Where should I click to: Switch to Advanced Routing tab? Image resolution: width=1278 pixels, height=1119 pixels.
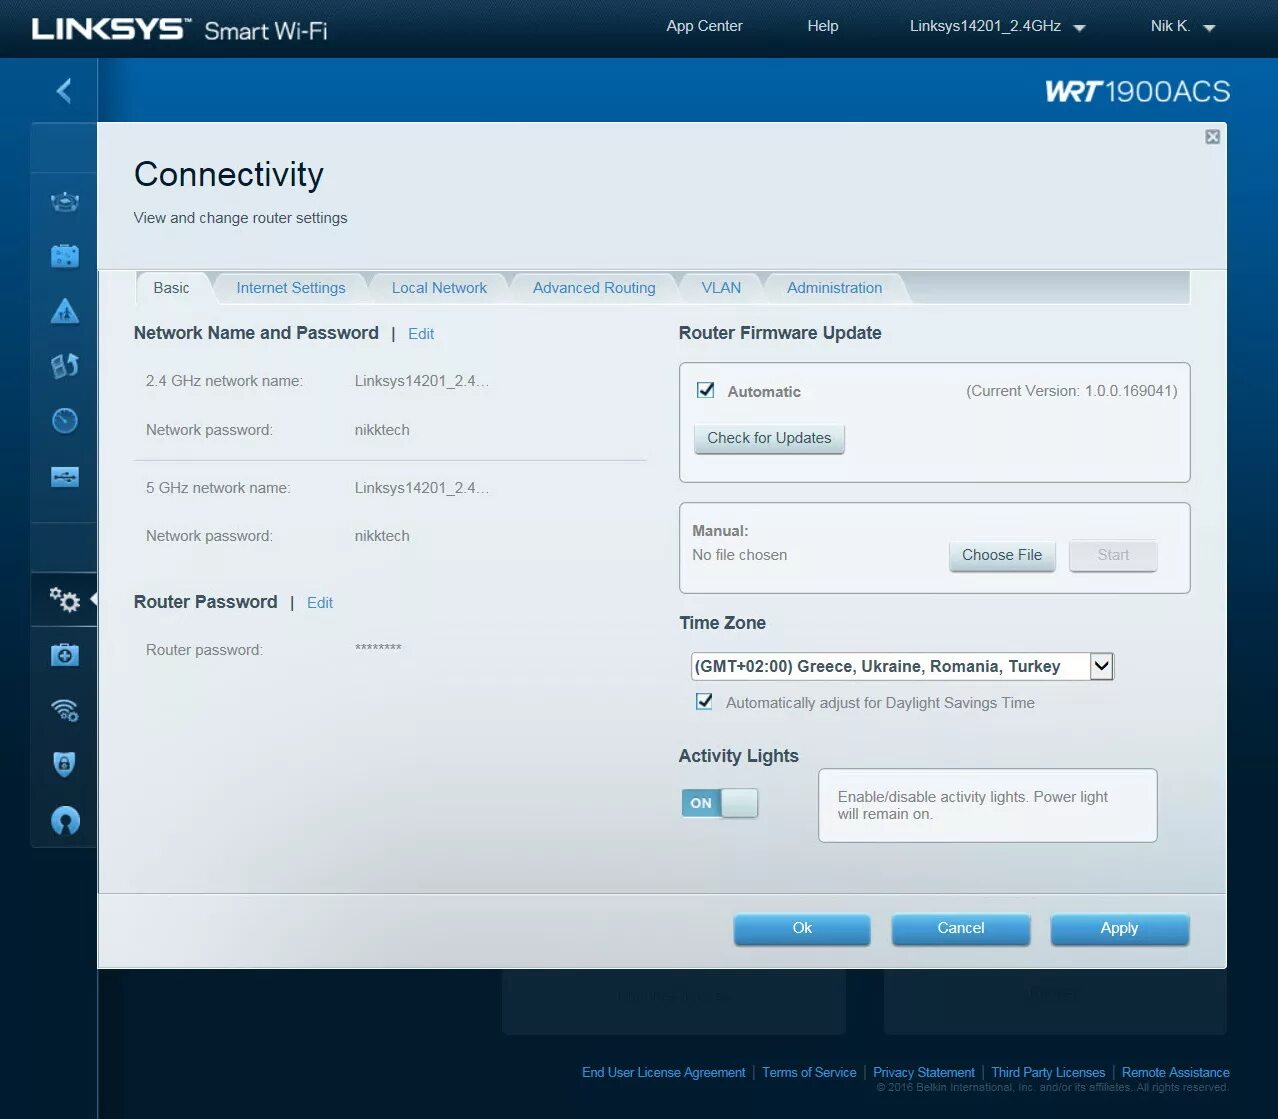coord(594,288)
